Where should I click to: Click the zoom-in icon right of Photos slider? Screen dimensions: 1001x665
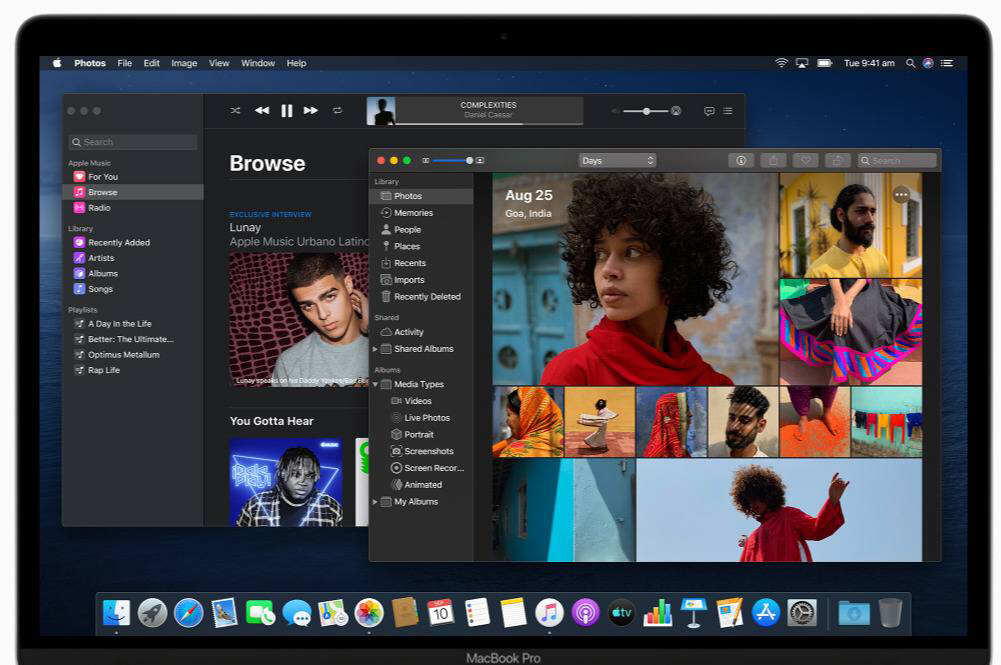pos(480,161)
